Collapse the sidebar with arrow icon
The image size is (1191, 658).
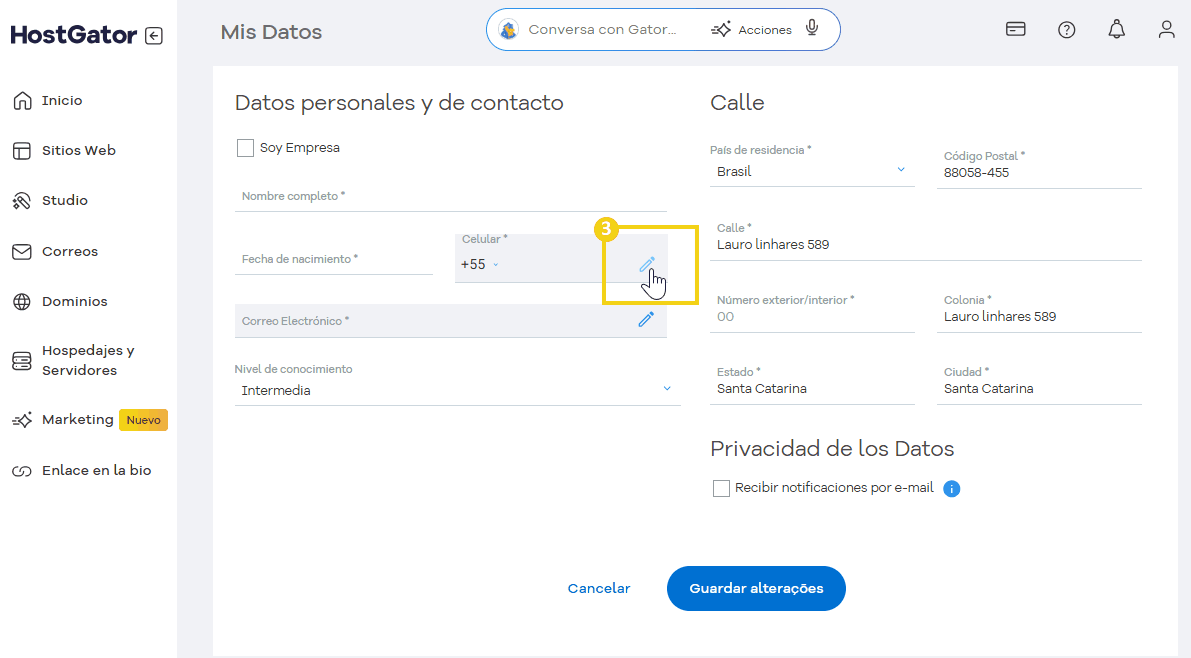tap(153, 36)
